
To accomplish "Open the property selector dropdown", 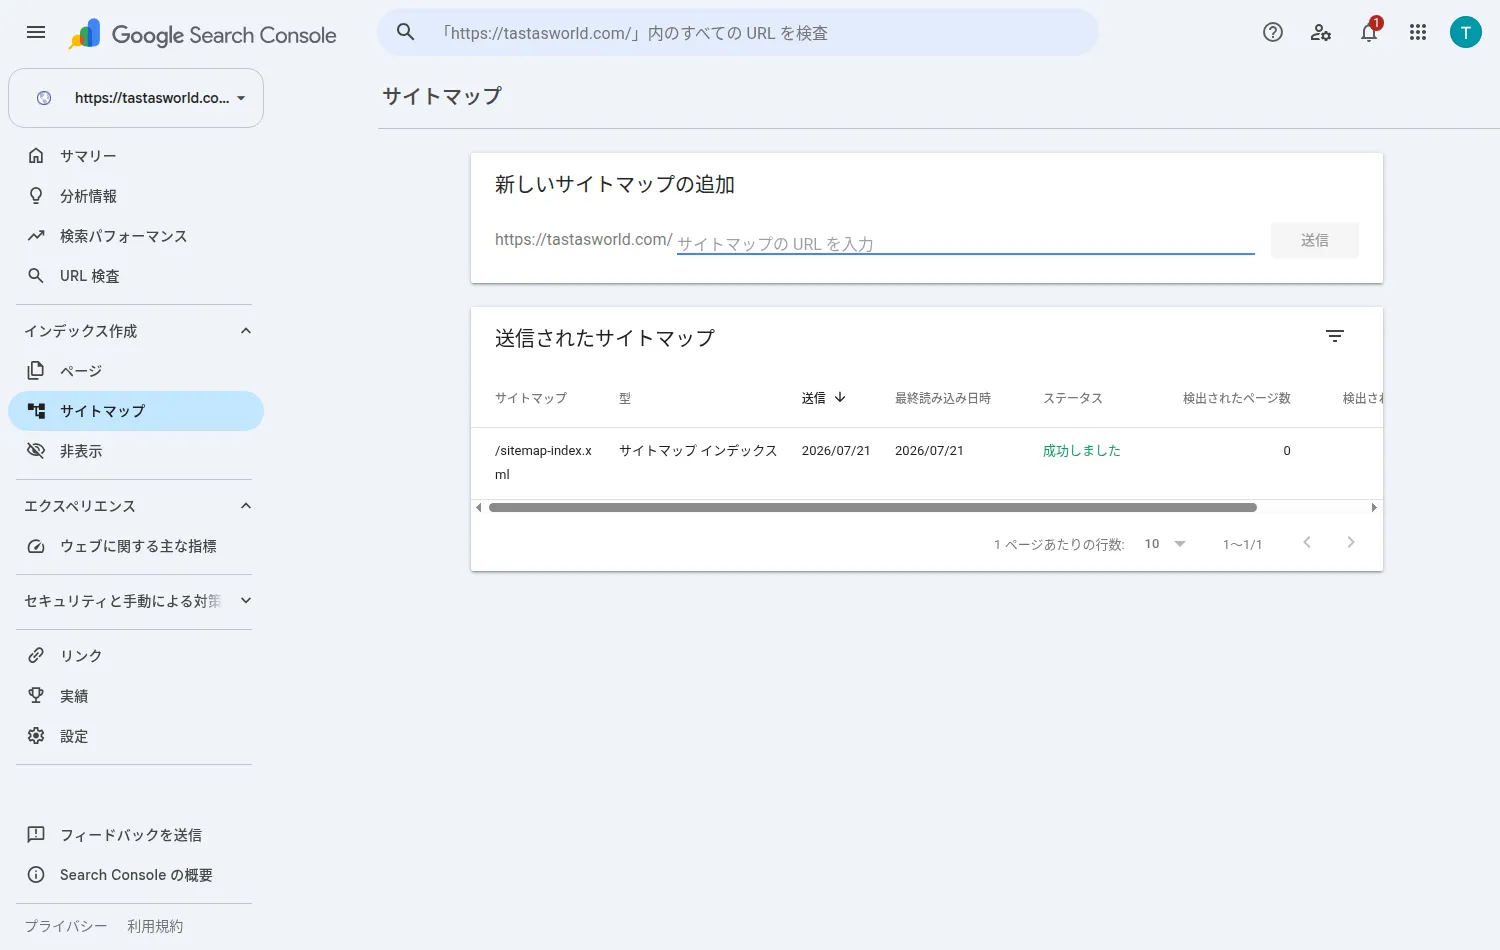I will click(136, 98).
